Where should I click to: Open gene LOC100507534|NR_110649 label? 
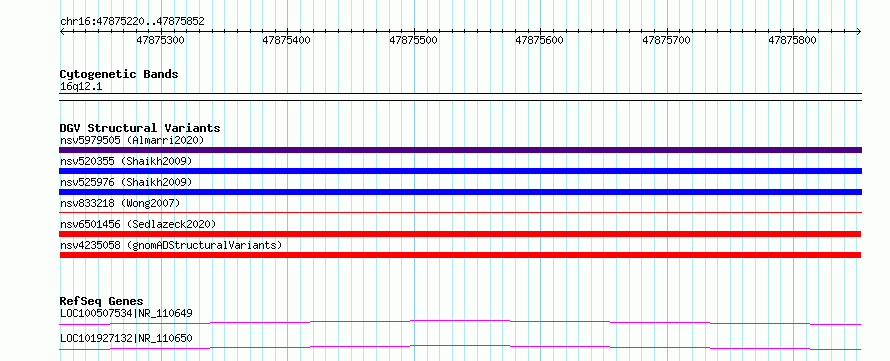[126, 313]
